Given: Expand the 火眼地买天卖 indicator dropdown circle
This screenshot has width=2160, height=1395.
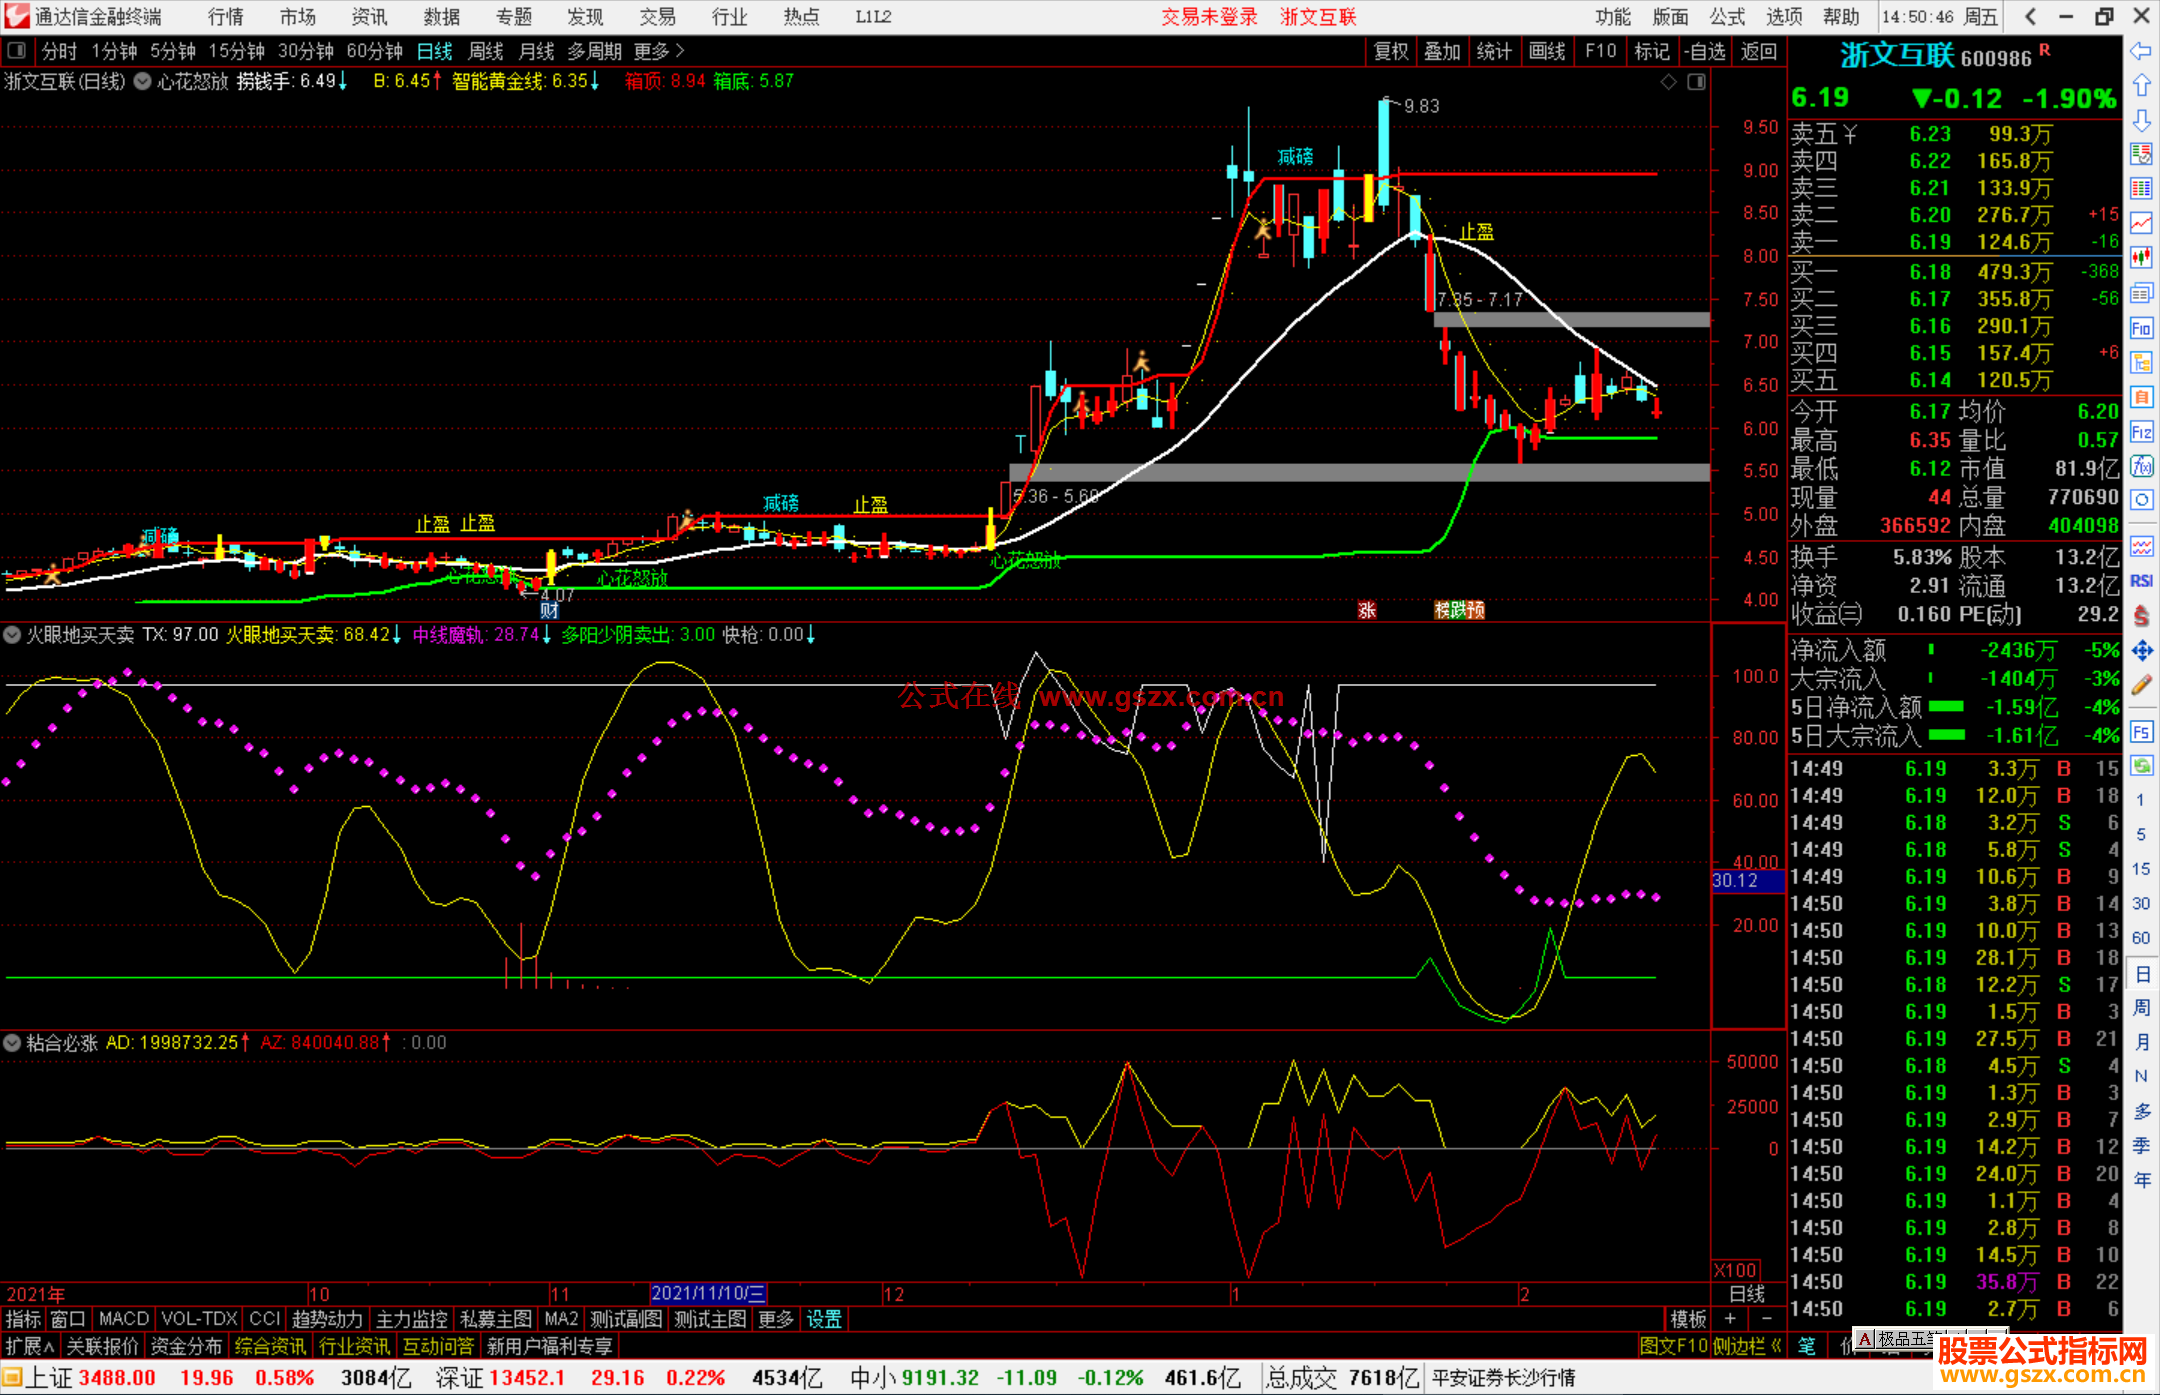Looking at the screenshot, I should point(12,635).
